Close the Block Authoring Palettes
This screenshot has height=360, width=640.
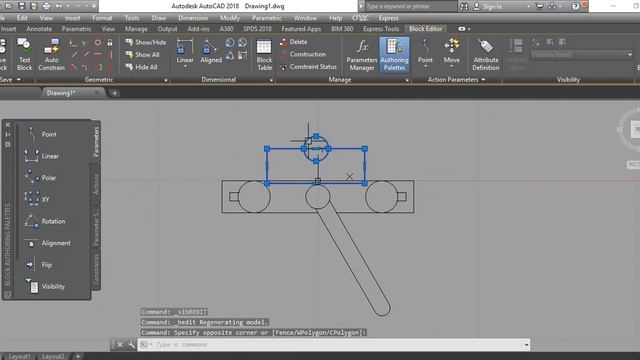click(x=8, y=125)
